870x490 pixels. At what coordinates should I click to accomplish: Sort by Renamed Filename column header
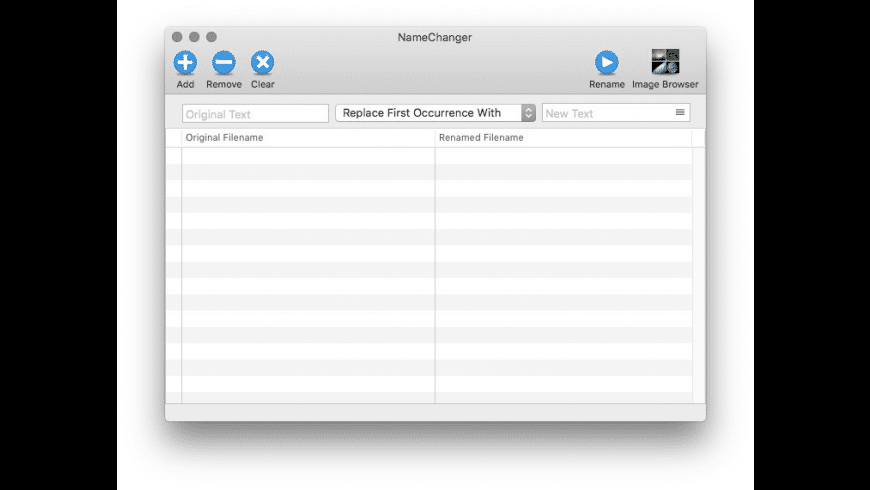click(x=563, y=138)
